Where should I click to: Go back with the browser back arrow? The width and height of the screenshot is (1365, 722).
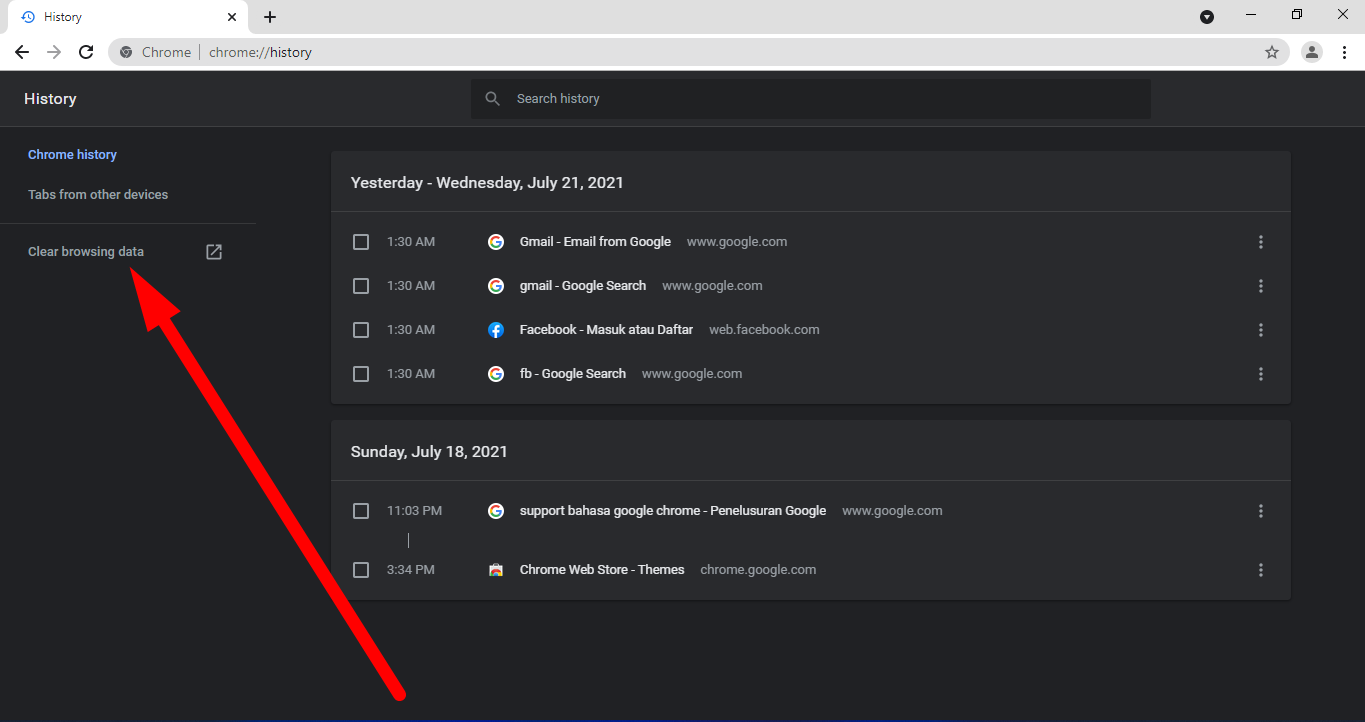tap(22, 52)
